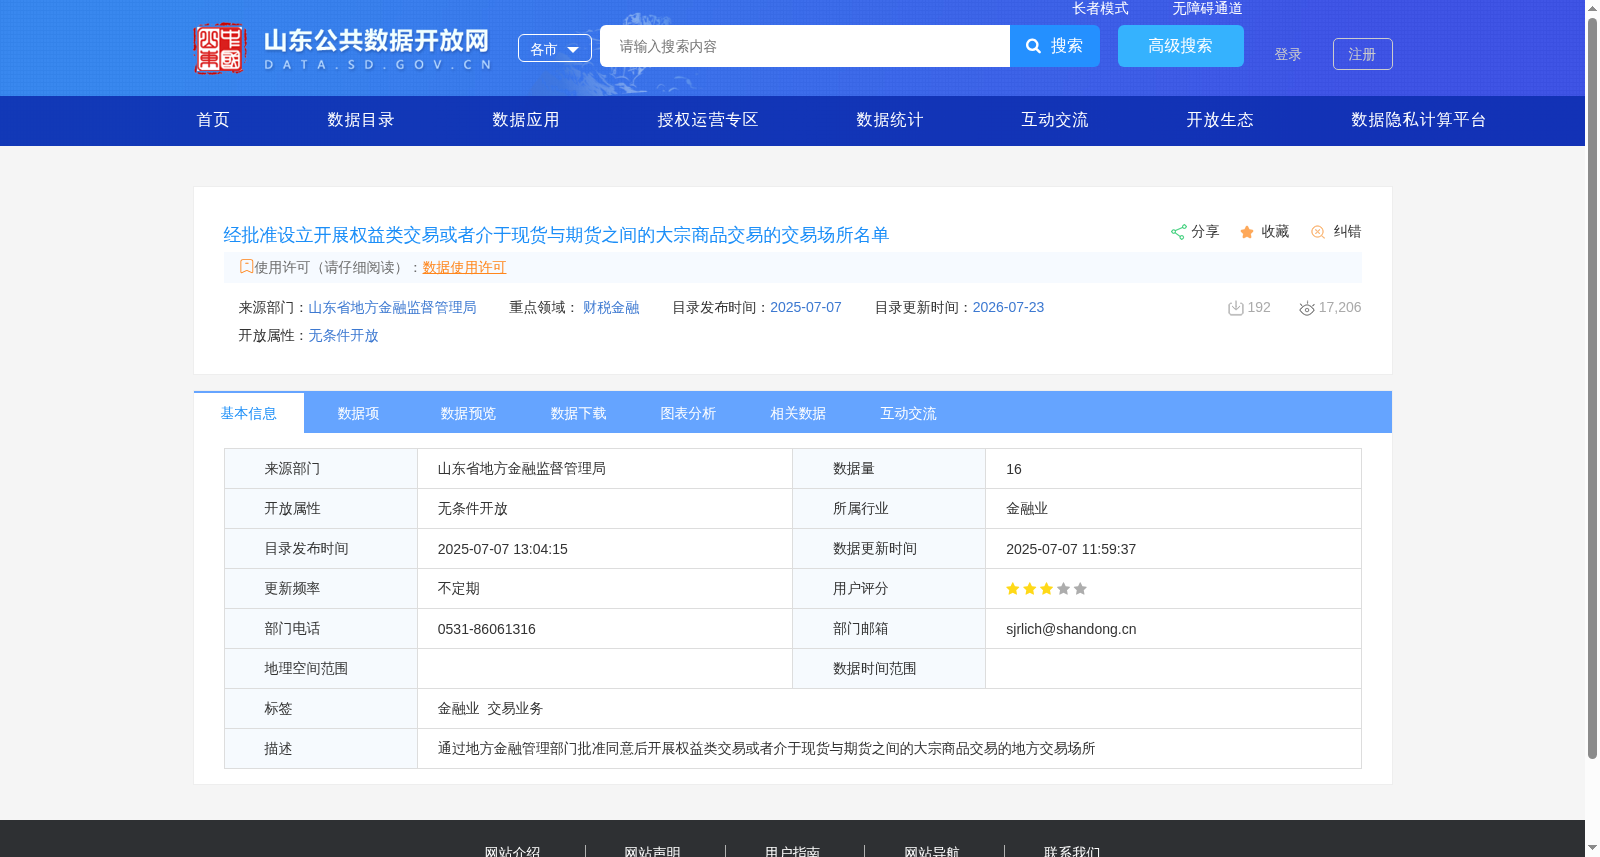Click the 用户指南 footer link

(792, 851)
